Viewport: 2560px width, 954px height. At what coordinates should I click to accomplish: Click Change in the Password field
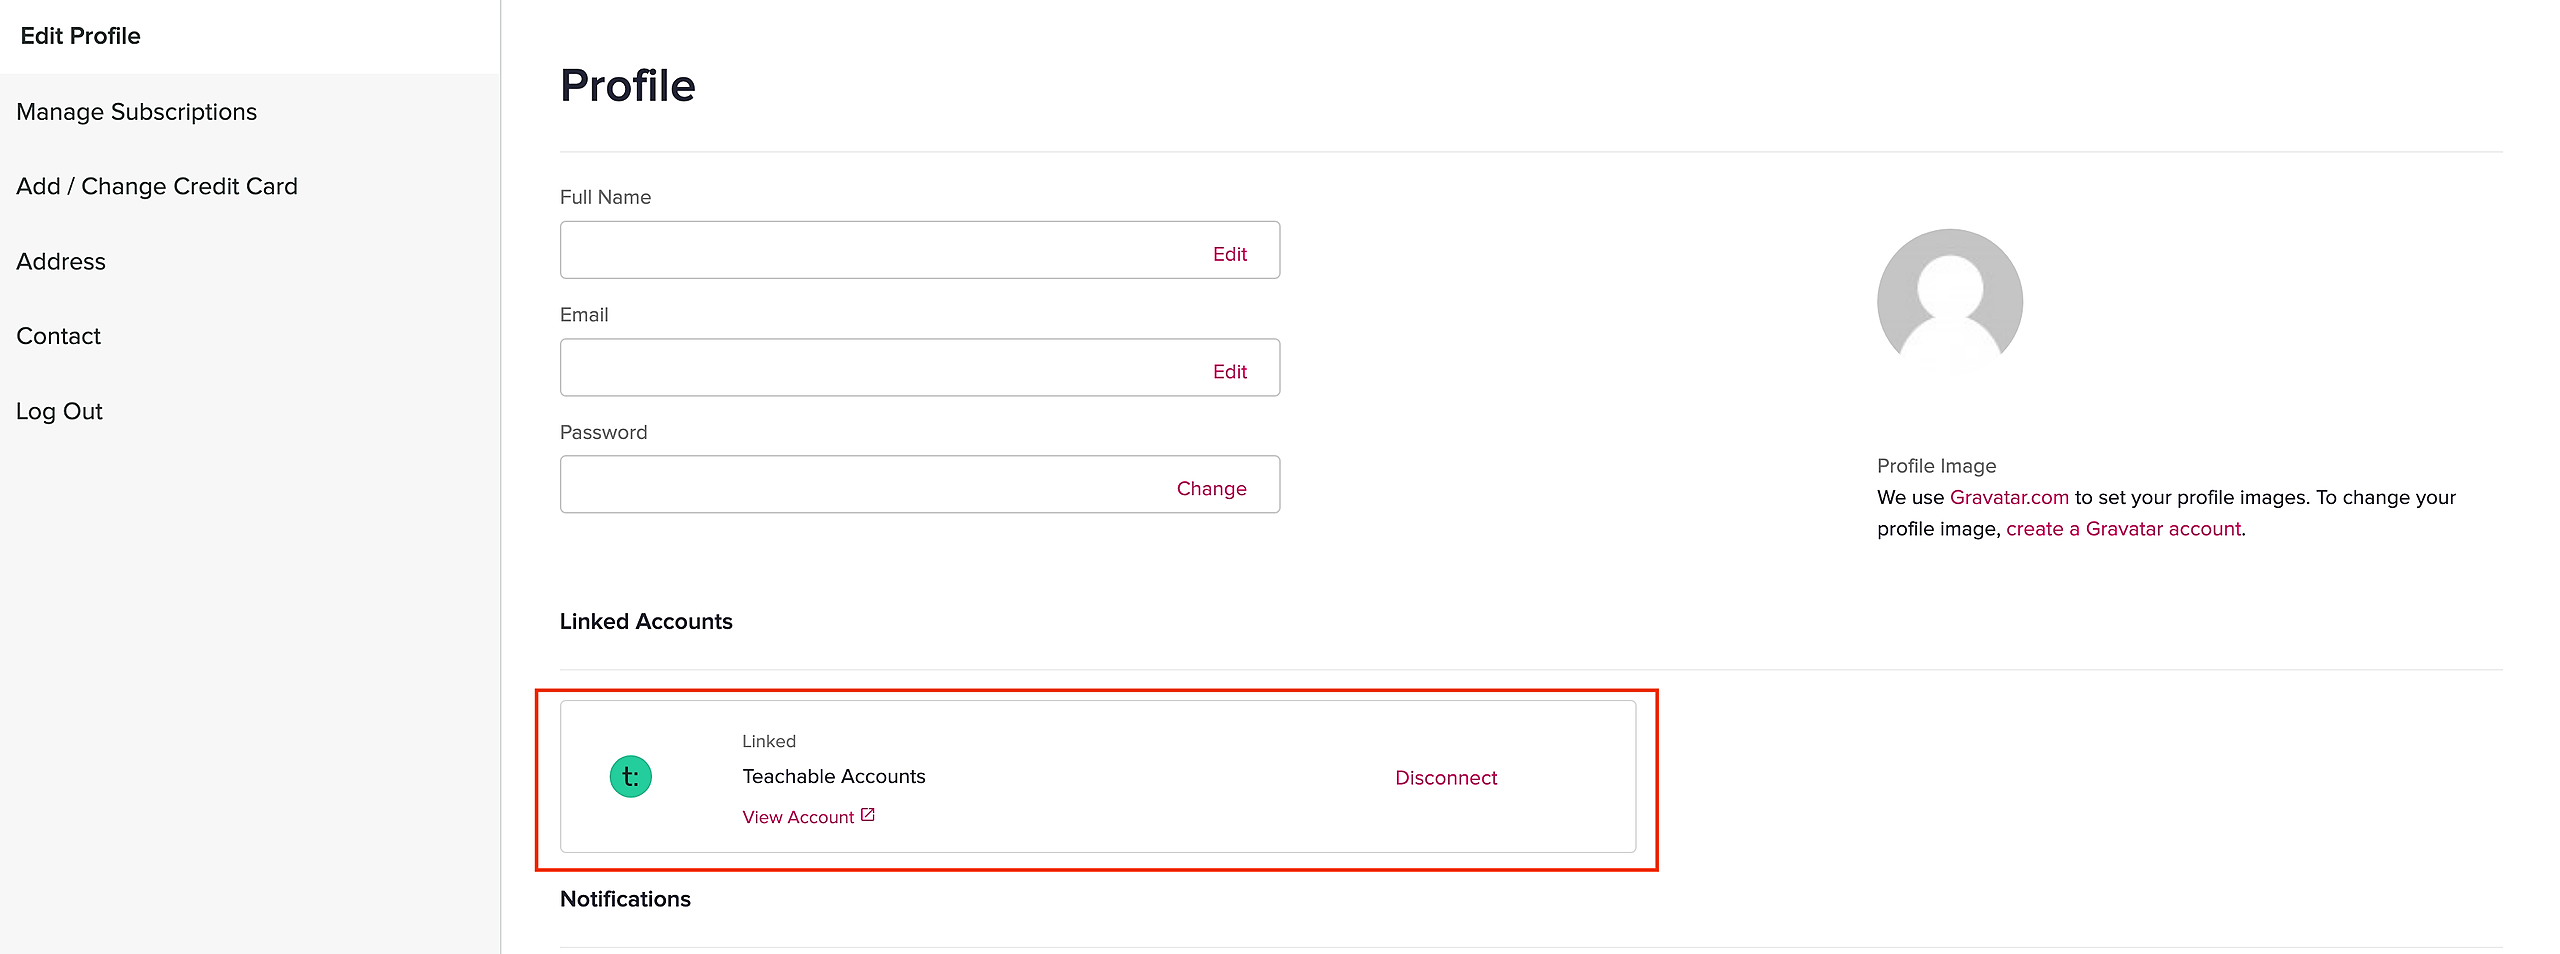[x=1211, y=489]
